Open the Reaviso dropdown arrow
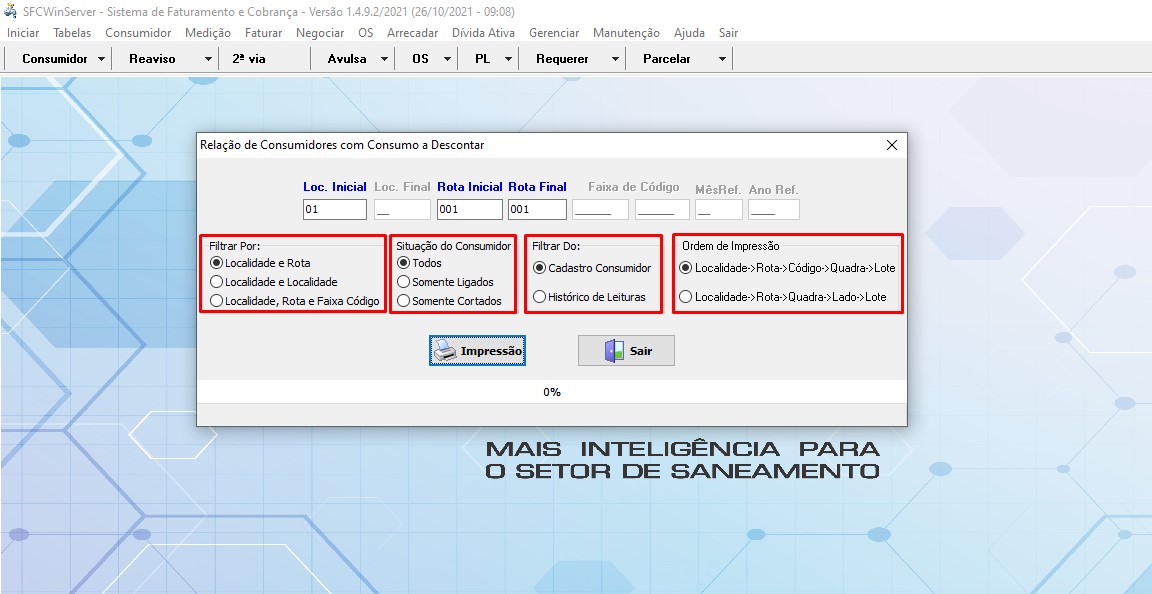 [208, 59]
